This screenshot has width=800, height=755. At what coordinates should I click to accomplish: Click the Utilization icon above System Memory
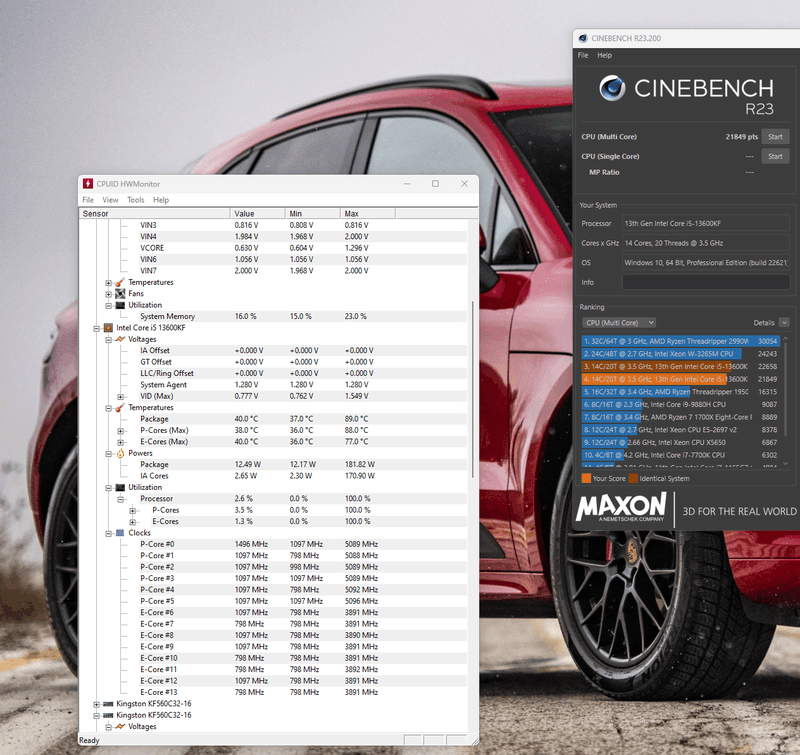click(x=120, y=305)
